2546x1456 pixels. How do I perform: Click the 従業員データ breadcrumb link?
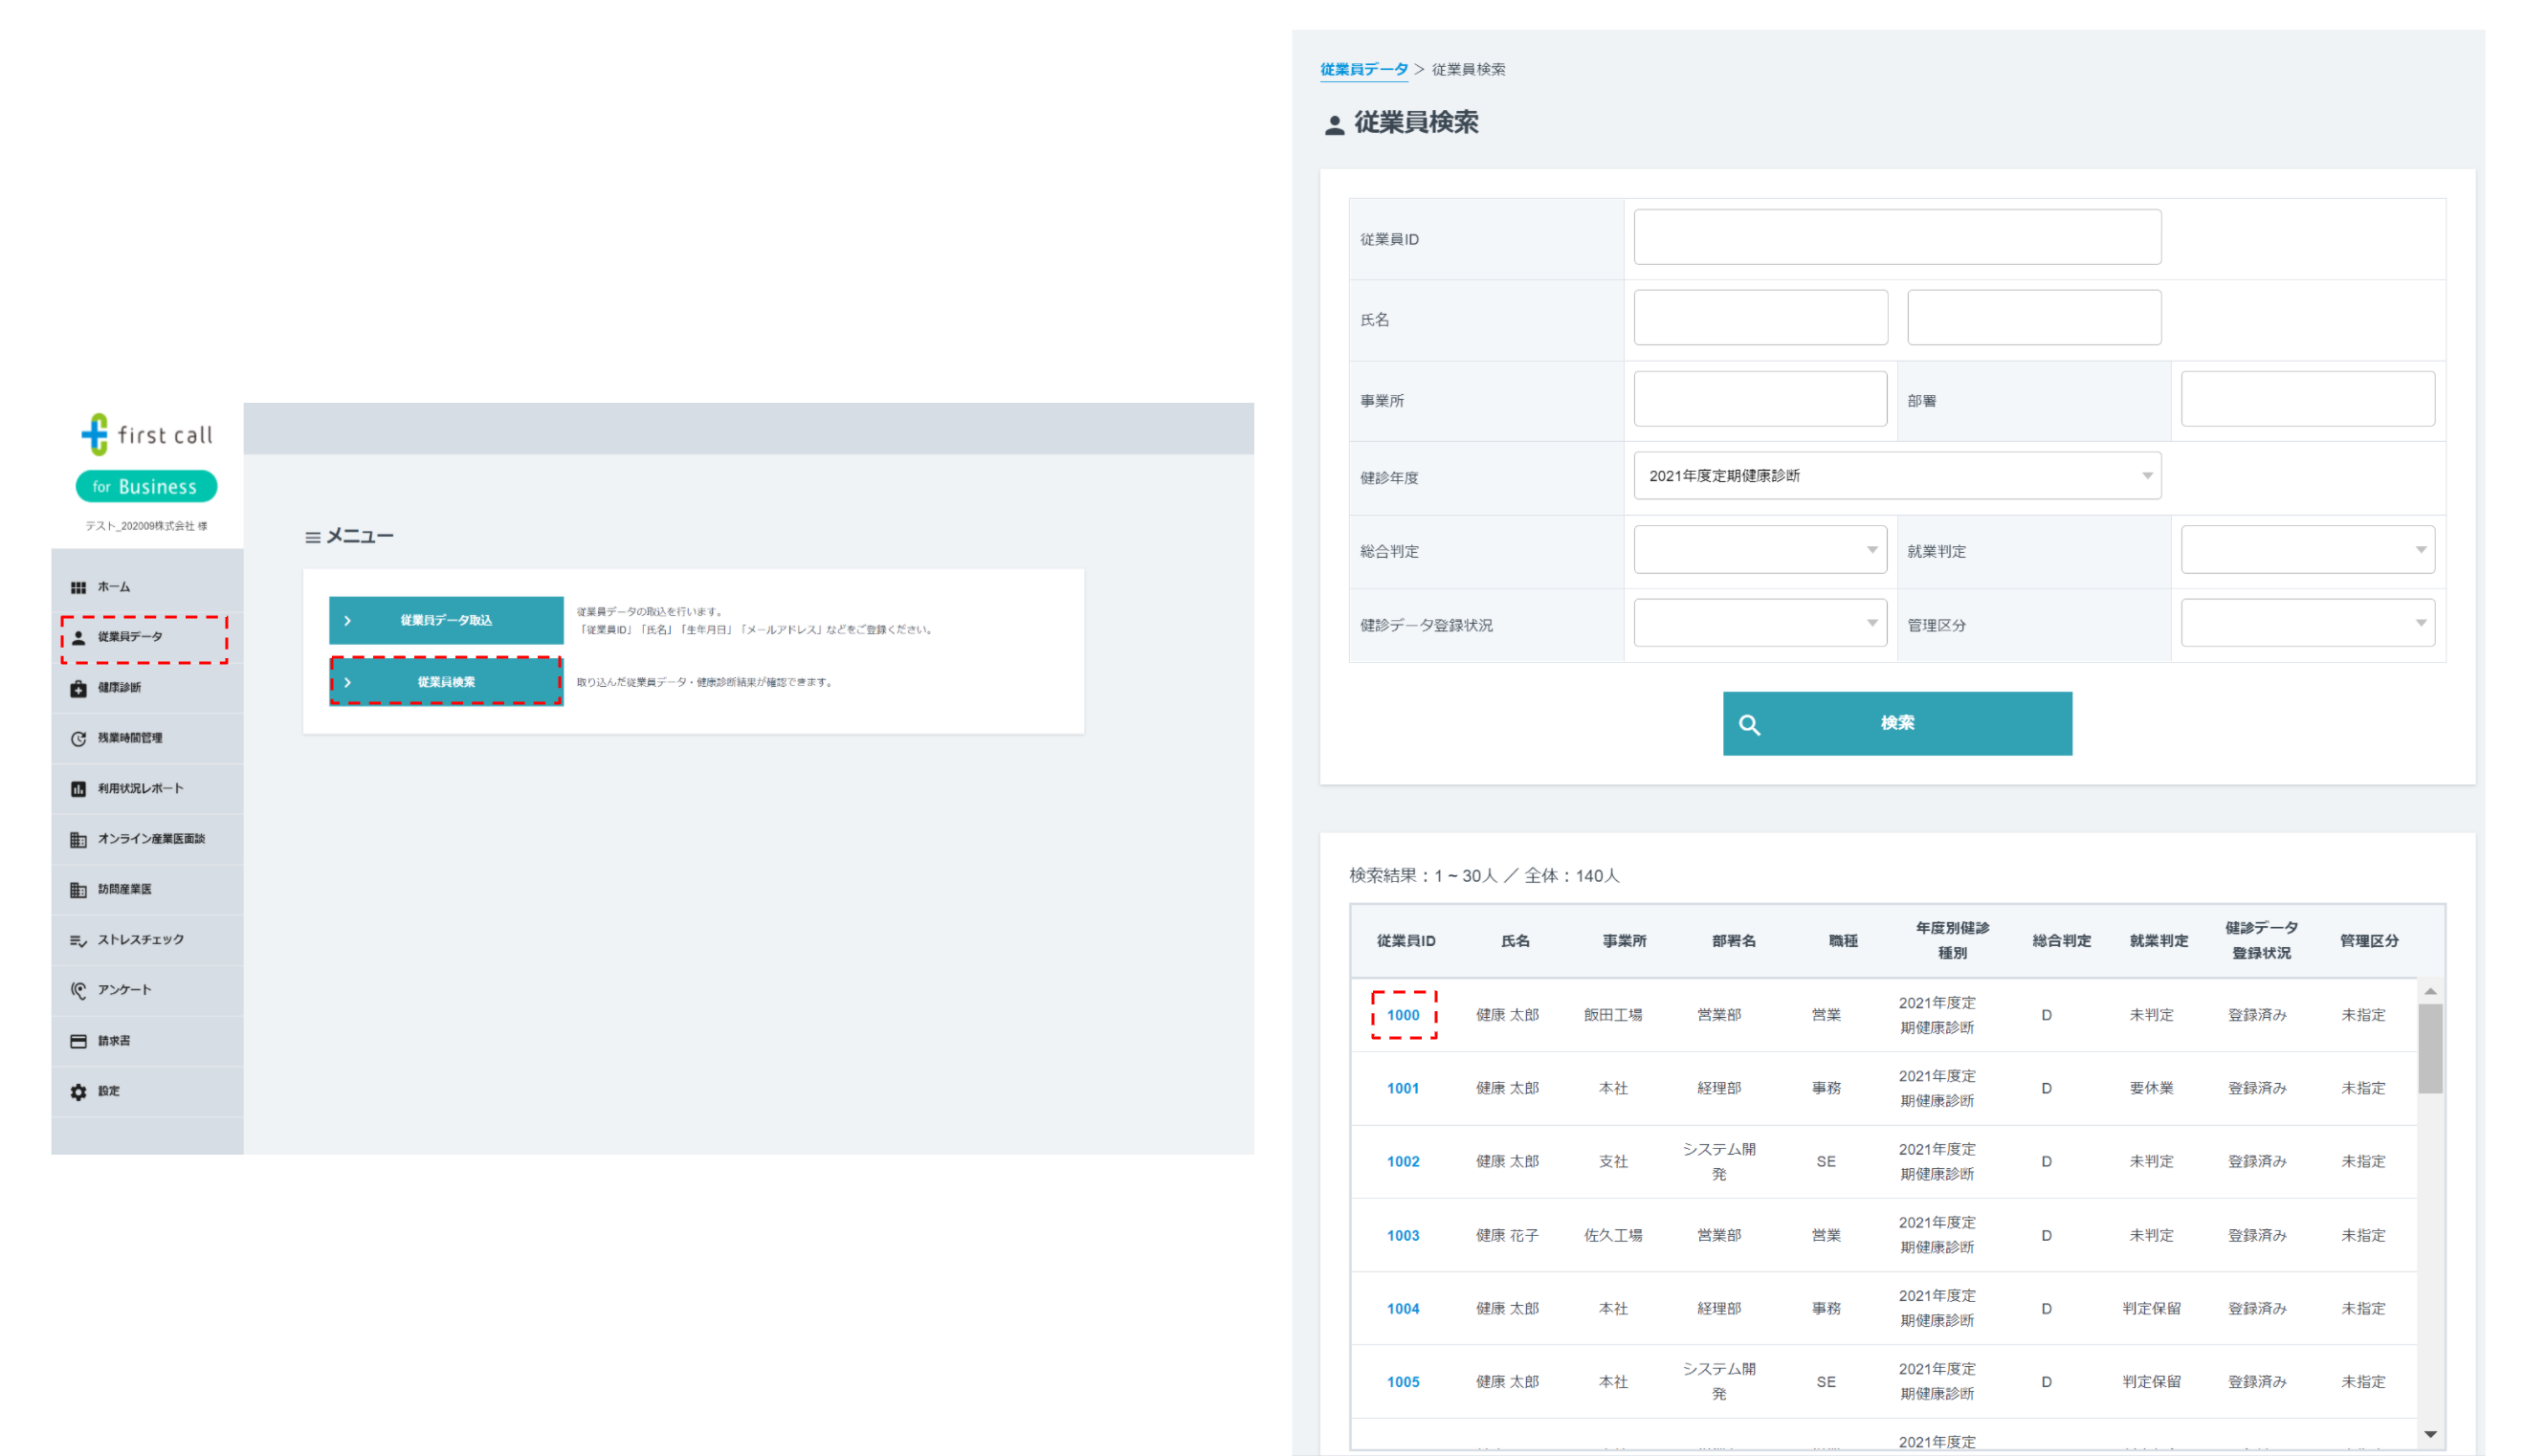pyautogui.click(x=1363, y=69)
